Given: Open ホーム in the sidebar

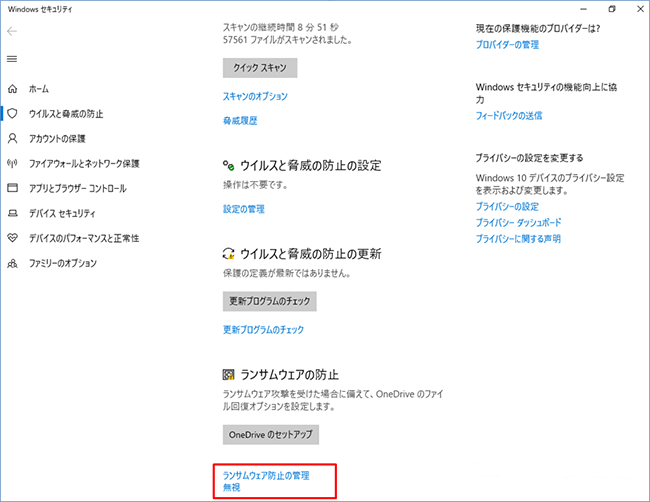Looking at the screenshot, I should (39, 89).
